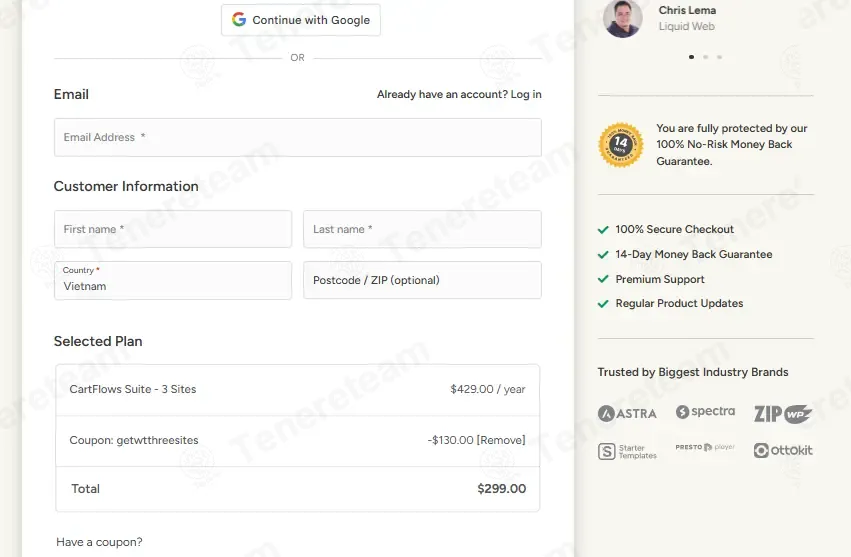Click the ZipWP brand logo
Viewport: 851px width, 557px height.
point(783,414)
